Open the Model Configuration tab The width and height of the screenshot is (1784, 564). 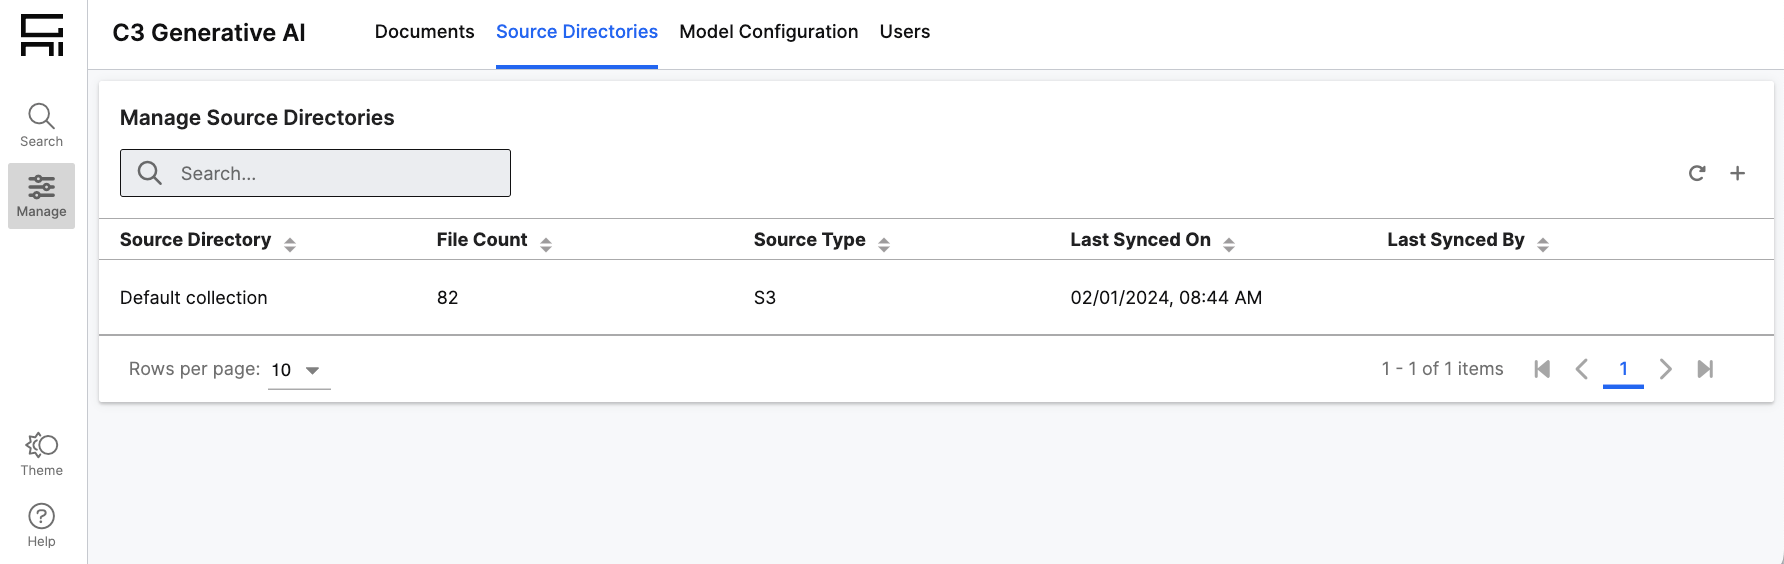[x=769, y=32]
